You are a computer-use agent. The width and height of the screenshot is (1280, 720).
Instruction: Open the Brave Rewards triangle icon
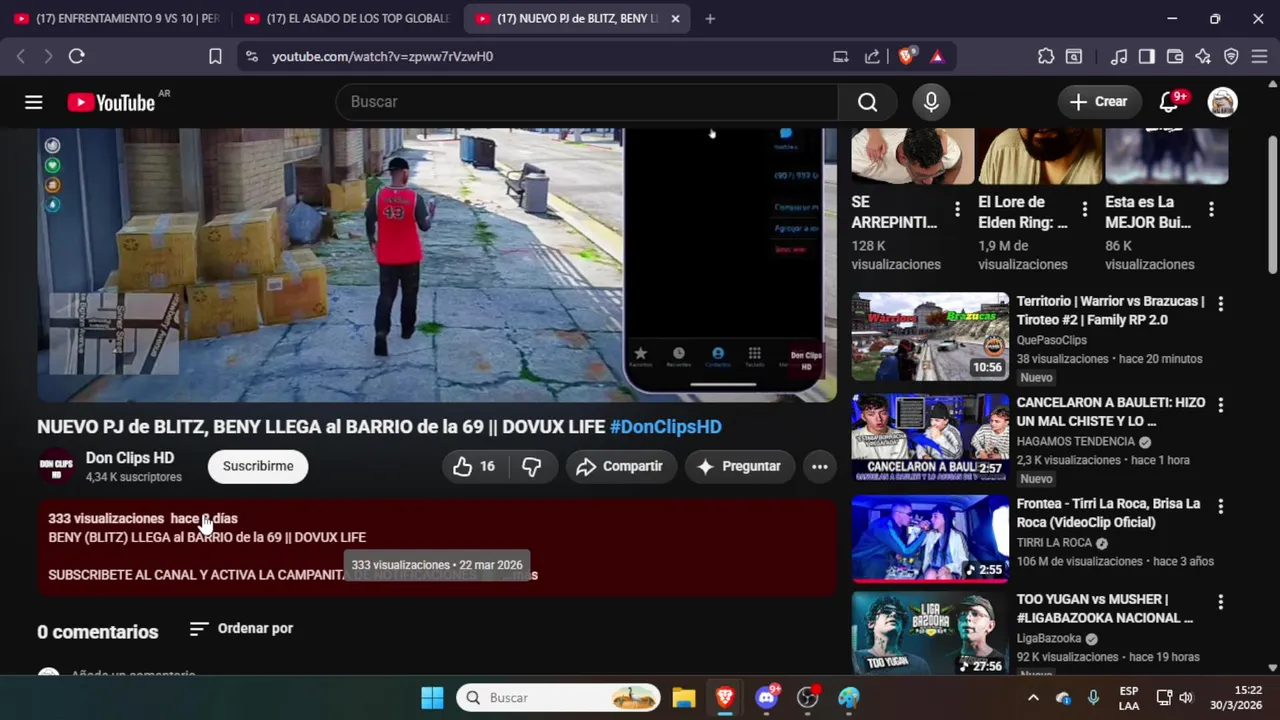pos(937,57)
